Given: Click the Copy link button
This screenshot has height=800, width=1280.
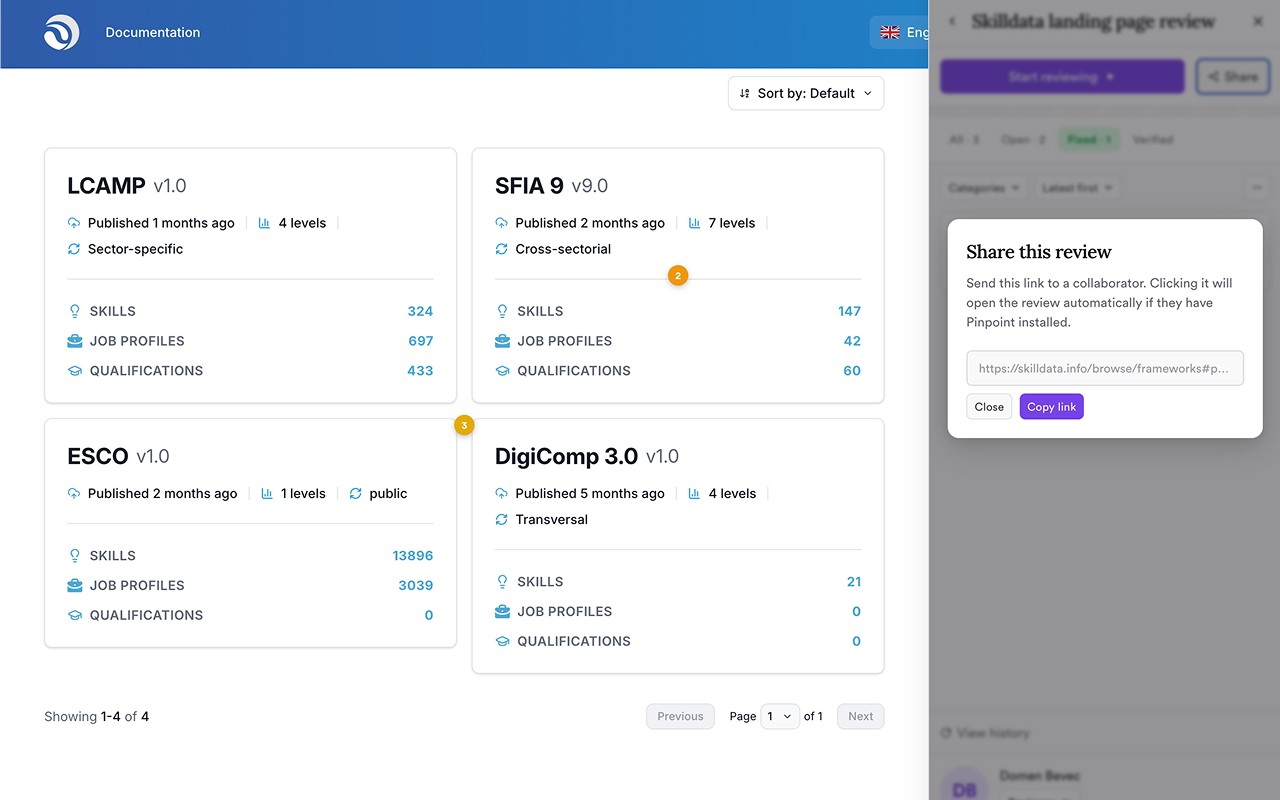Looking at the screenshot, I should (x=1052, y=407).
